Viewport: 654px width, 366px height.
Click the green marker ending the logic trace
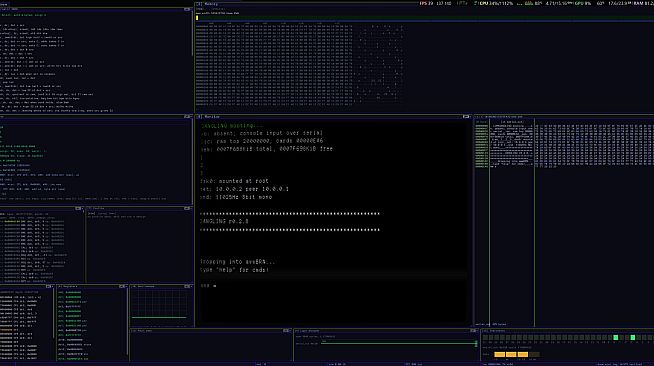[x=476, y=343]
